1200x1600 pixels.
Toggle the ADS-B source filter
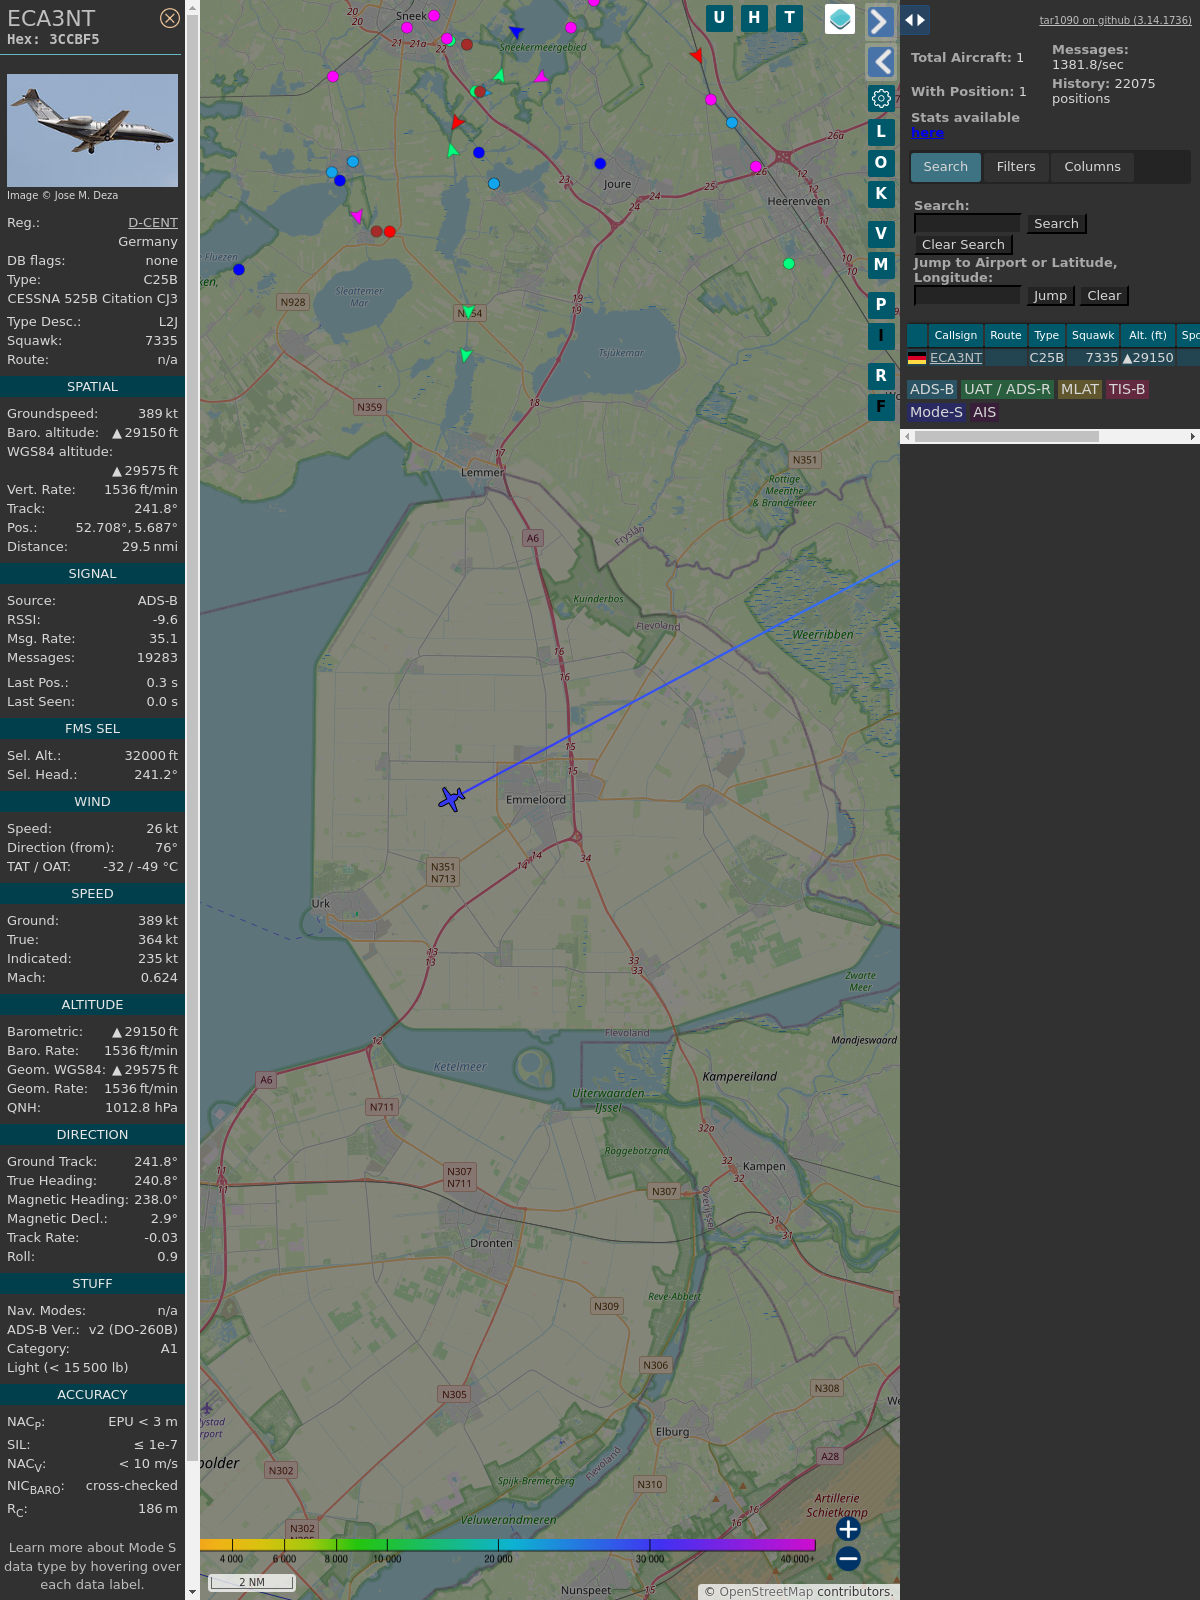tap(931, 389)
